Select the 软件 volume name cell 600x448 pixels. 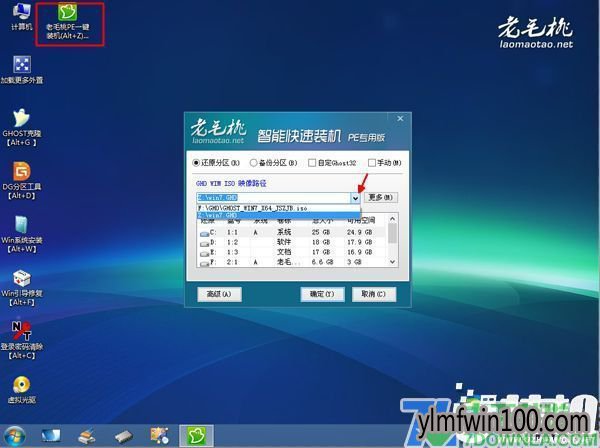[x=284, y=242]
